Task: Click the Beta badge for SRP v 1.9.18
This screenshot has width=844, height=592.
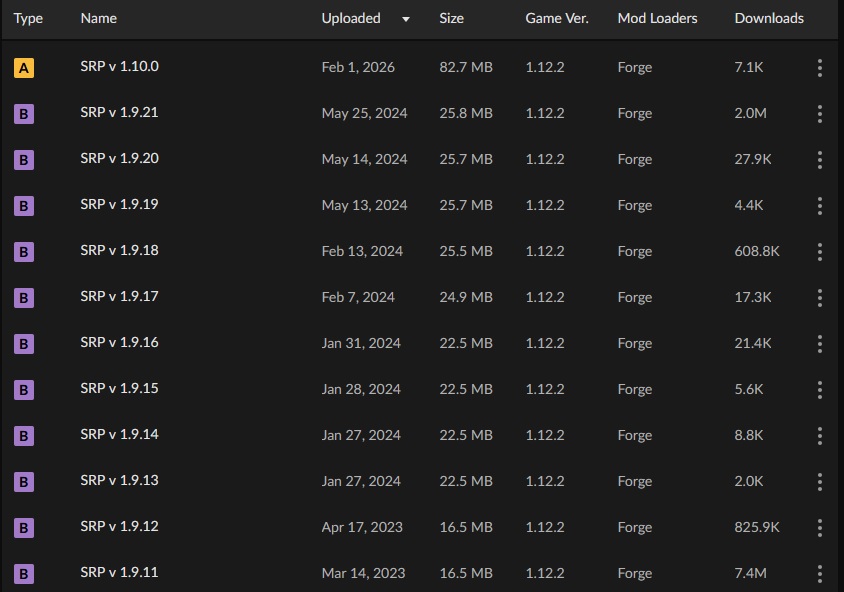Action: pos(24,252)
